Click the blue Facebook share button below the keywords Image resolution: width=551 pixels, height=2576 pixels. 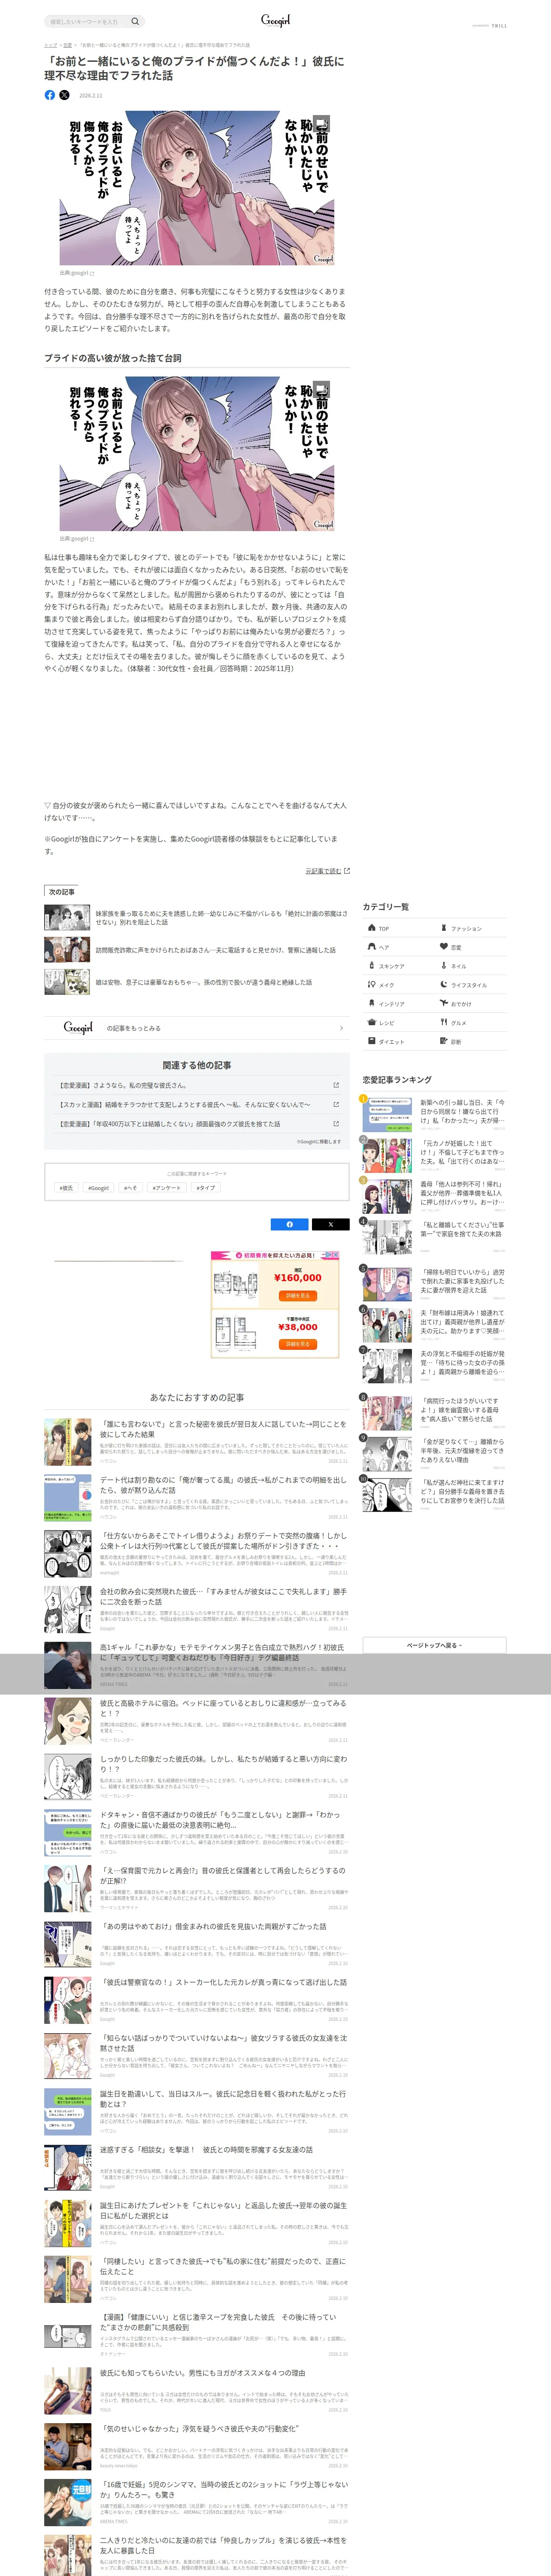[290, 1224]
